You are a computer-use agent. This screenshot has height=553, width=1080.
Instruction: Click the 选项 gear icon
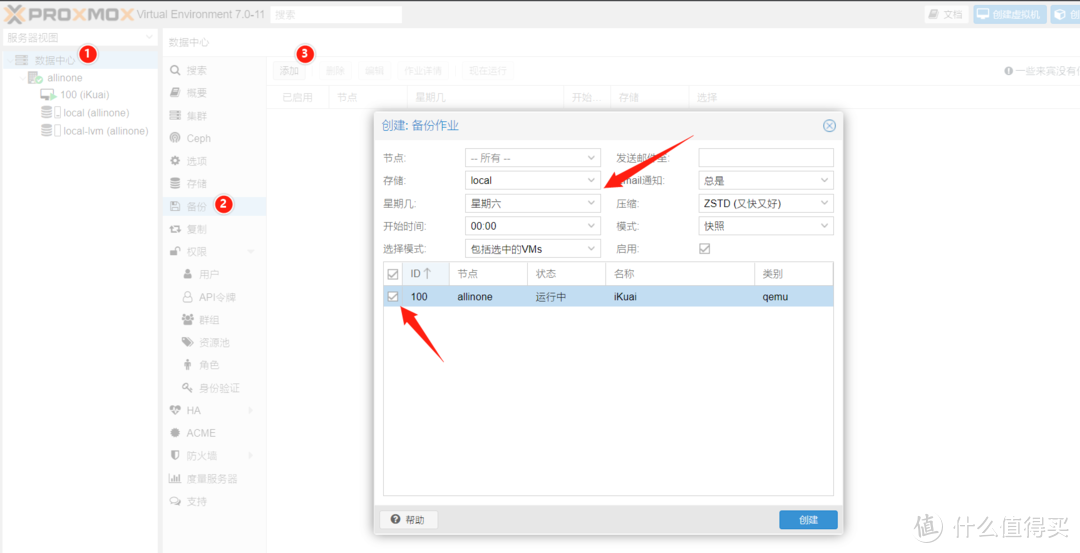175,161
